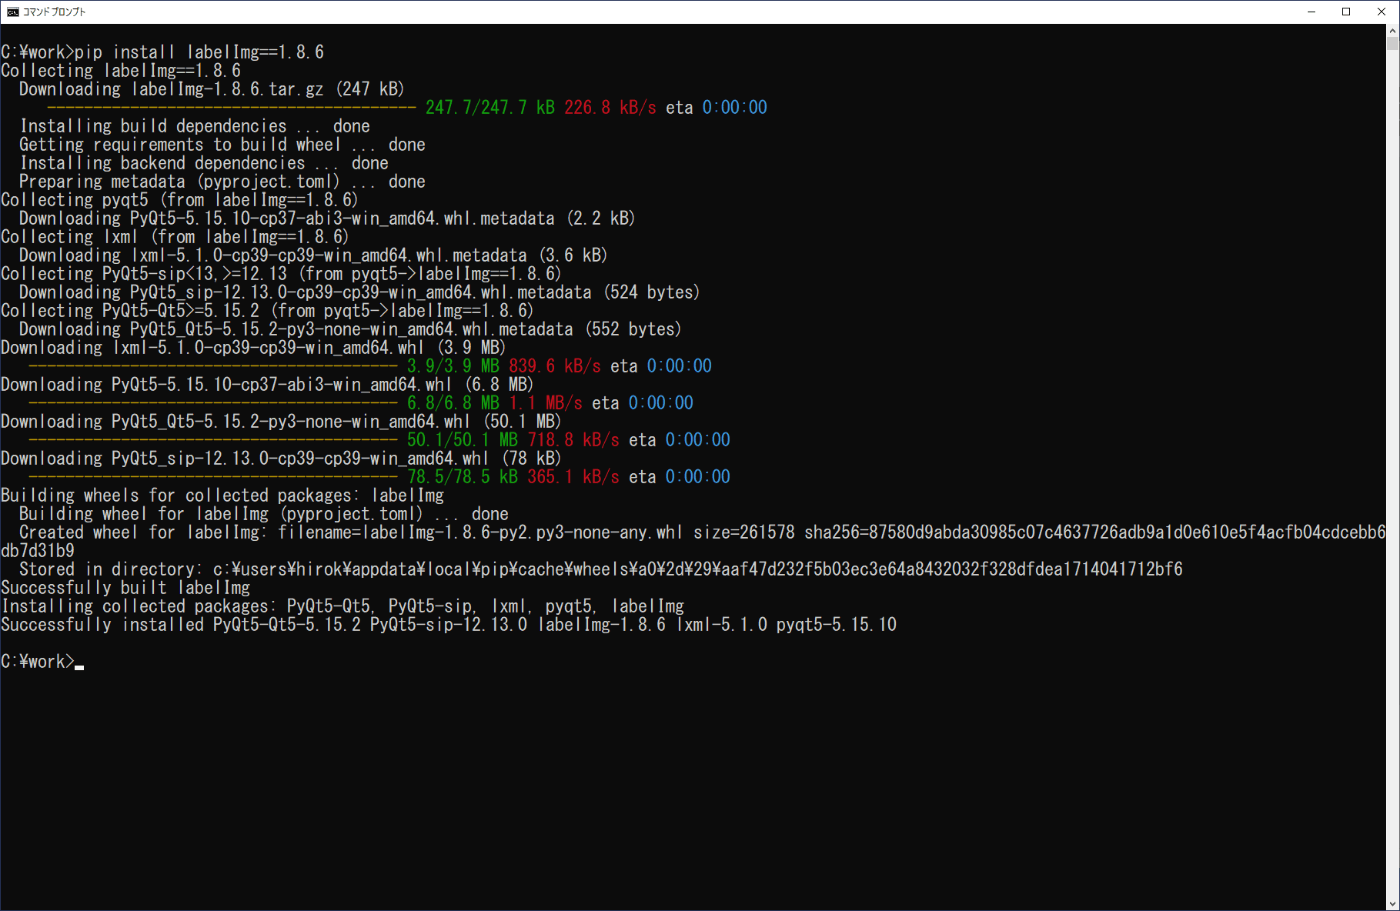Click the '247.7/247.7 kB' progress text
This screenshot has height=911, width=1400.
tap(490, 107)
